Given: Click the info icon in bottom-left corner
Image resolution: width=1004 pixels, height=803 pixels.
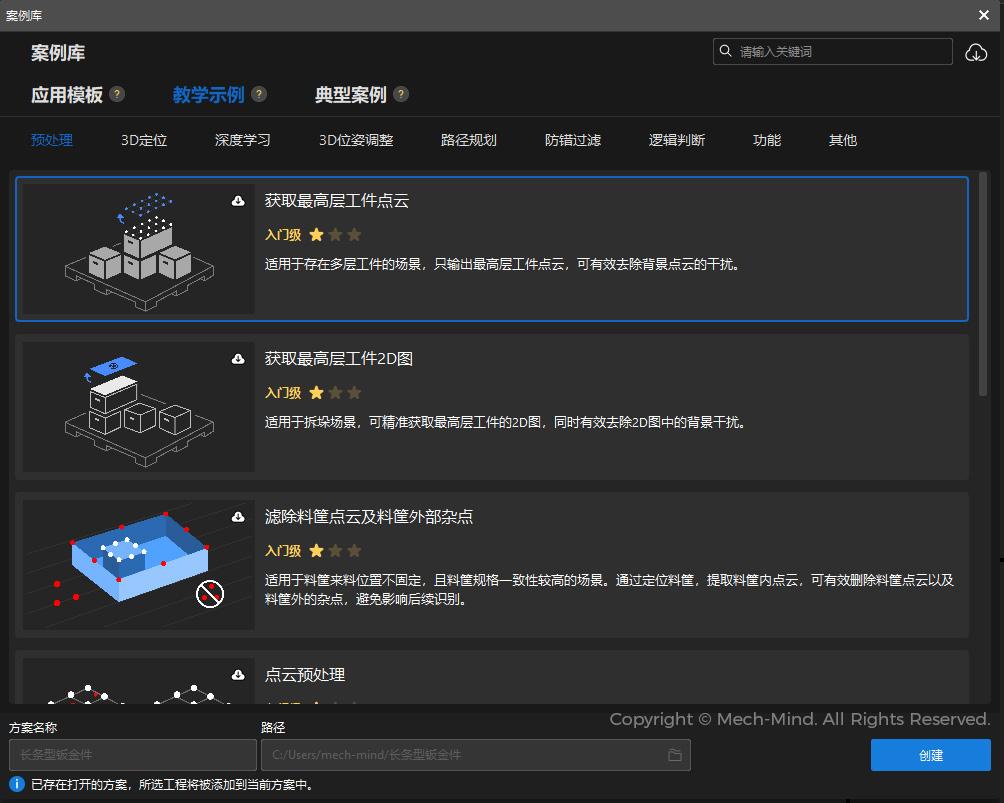Looking at the screenshot, I should [16, 784].
